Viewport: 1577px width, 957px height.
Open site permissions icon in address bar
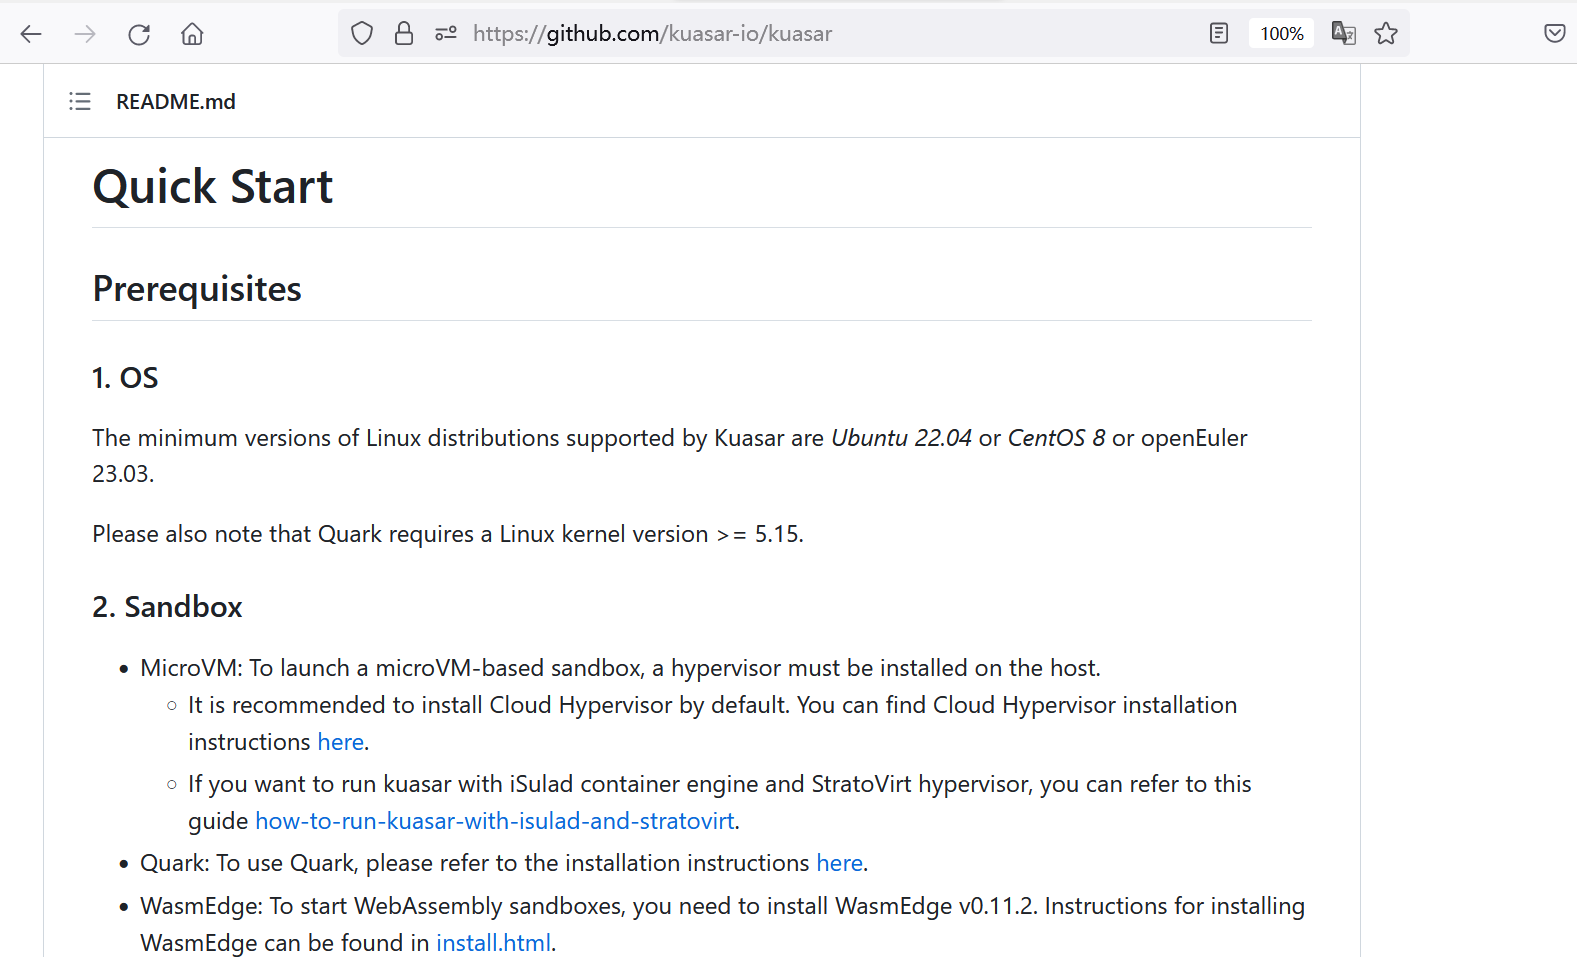coord(446,34)
